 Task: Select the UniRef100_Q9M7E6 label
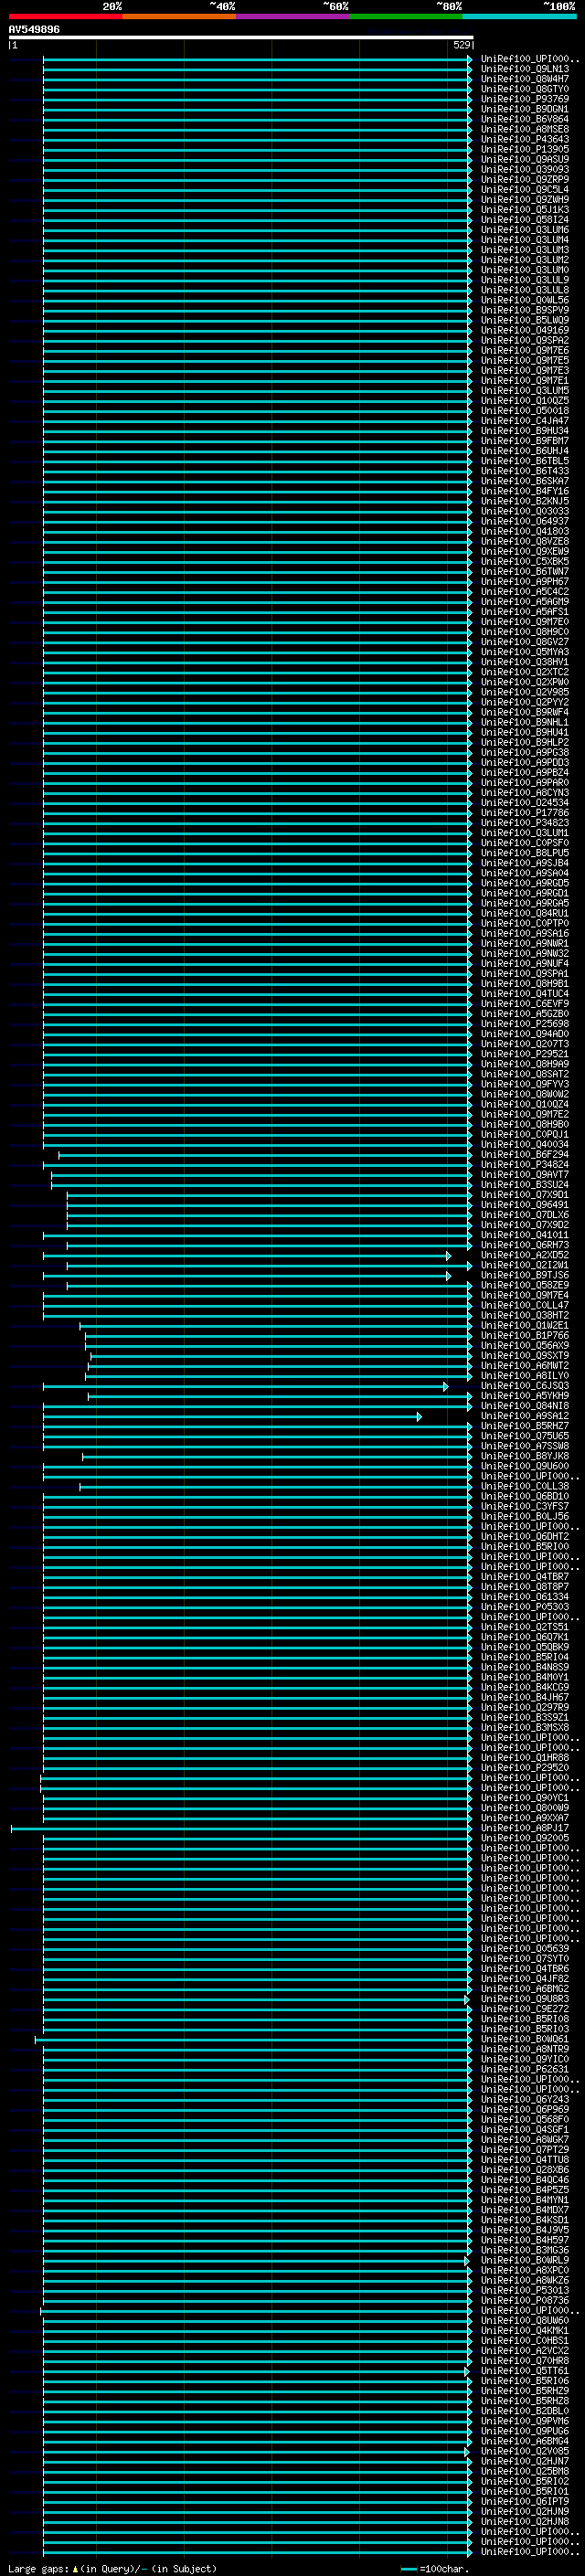525,350
